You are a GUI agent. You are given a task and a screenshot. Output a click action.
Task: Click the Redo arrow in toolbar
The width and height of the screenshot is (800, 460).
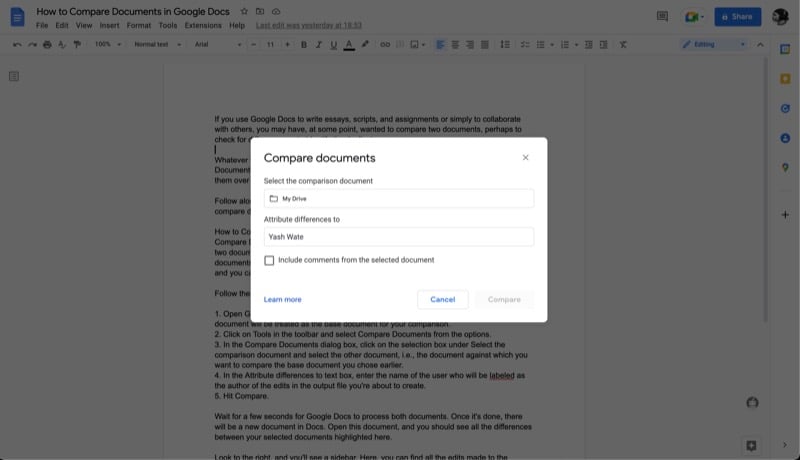point(32,44)
